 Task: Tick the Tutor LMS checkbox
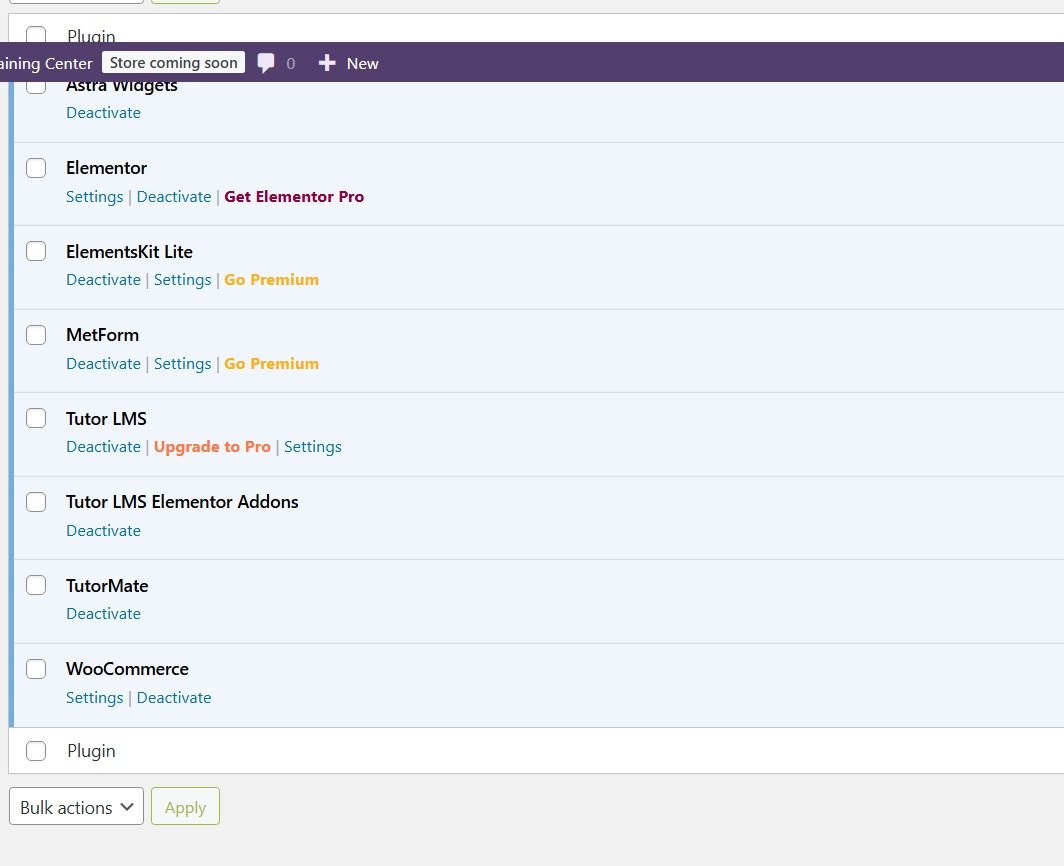click(36, 418)
